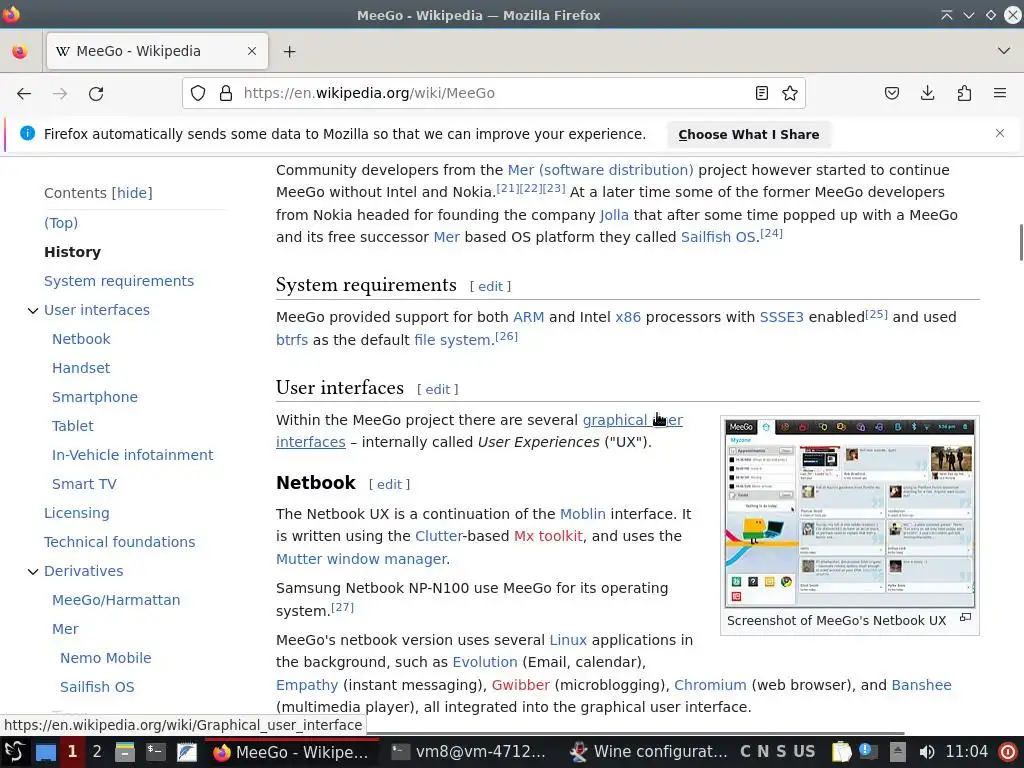Click the show desktop taskbar icon
This screenshot has height=768, width=1024.
45,752
